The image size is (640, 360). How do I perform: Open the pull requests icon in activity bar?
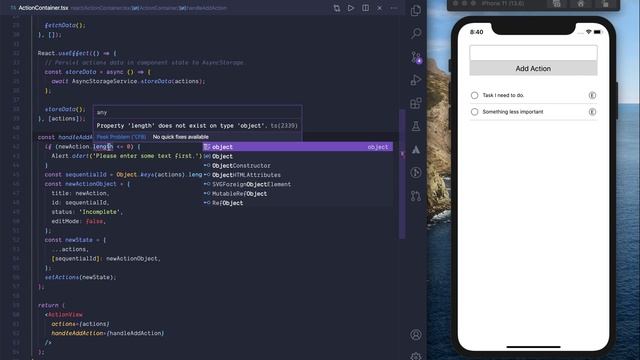point(416,196)
